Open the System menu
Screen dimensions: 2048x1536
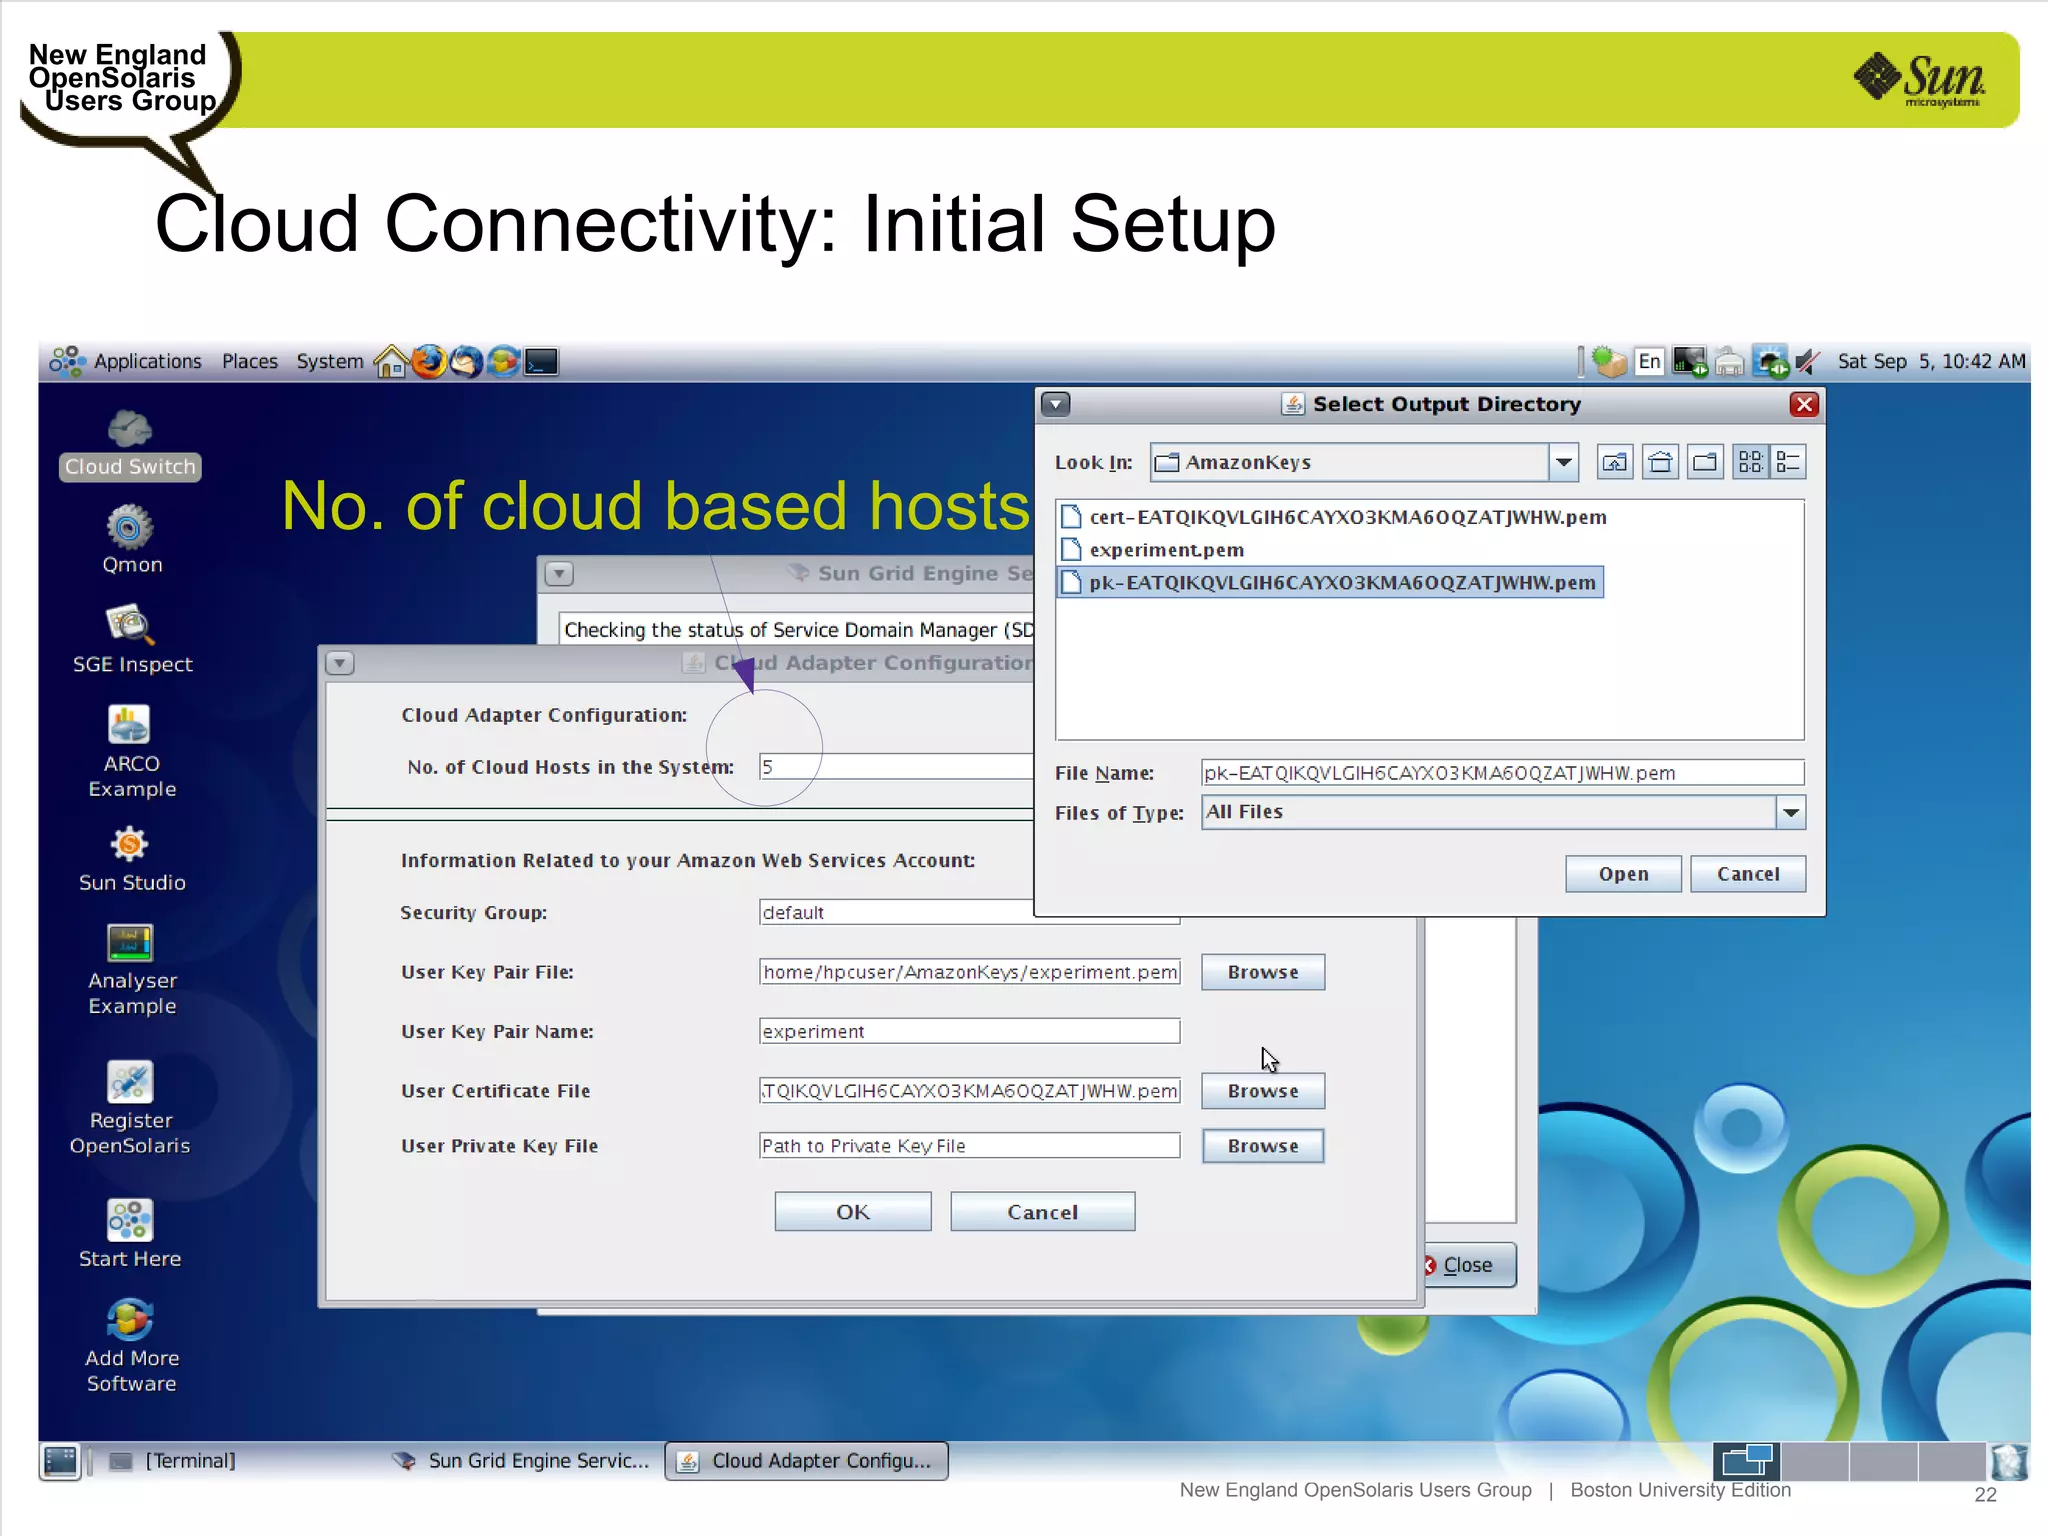click(330, 361)
